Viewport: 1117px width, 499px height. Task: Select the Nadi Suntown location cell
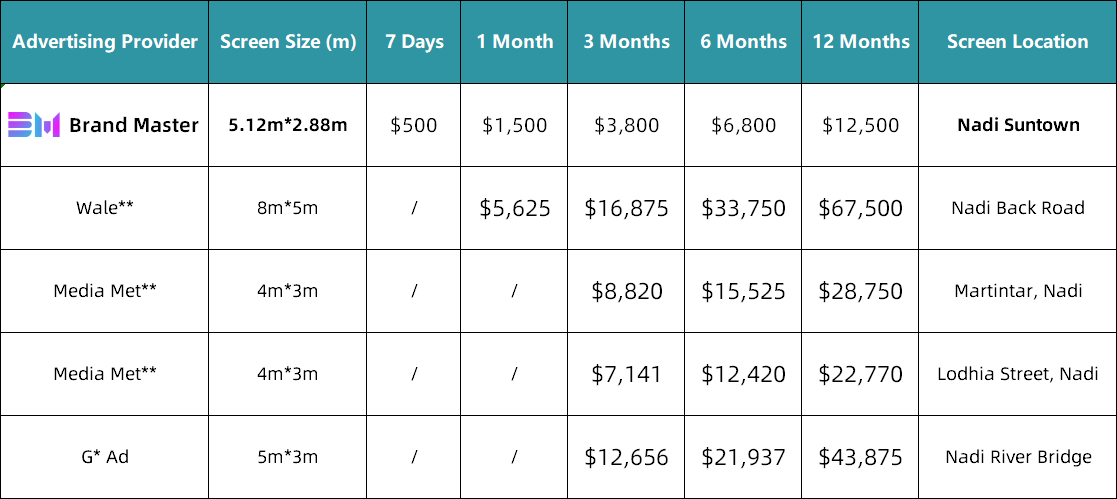click(1018, 125)
